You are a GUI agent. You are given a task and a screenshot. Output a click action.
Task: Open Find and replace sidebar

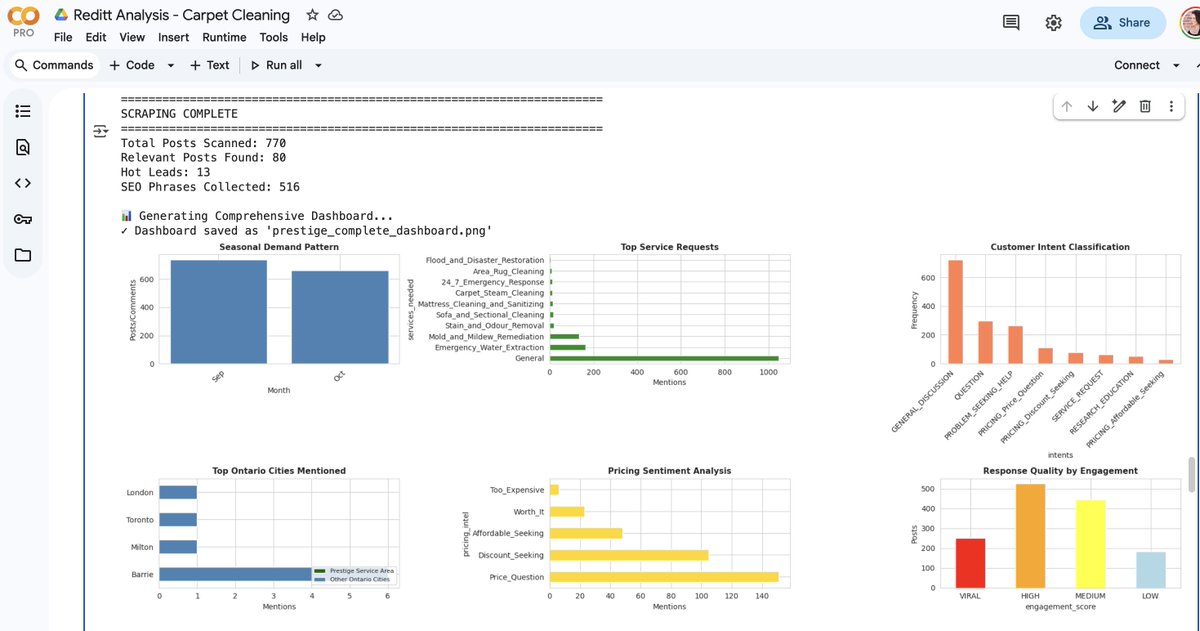[x=23, y=147]
